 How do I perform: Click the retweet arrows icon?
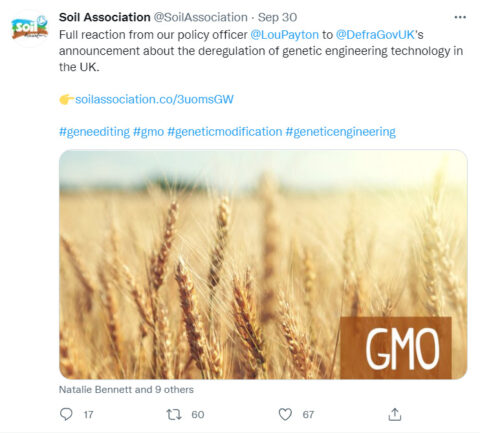tap(174, 415)
